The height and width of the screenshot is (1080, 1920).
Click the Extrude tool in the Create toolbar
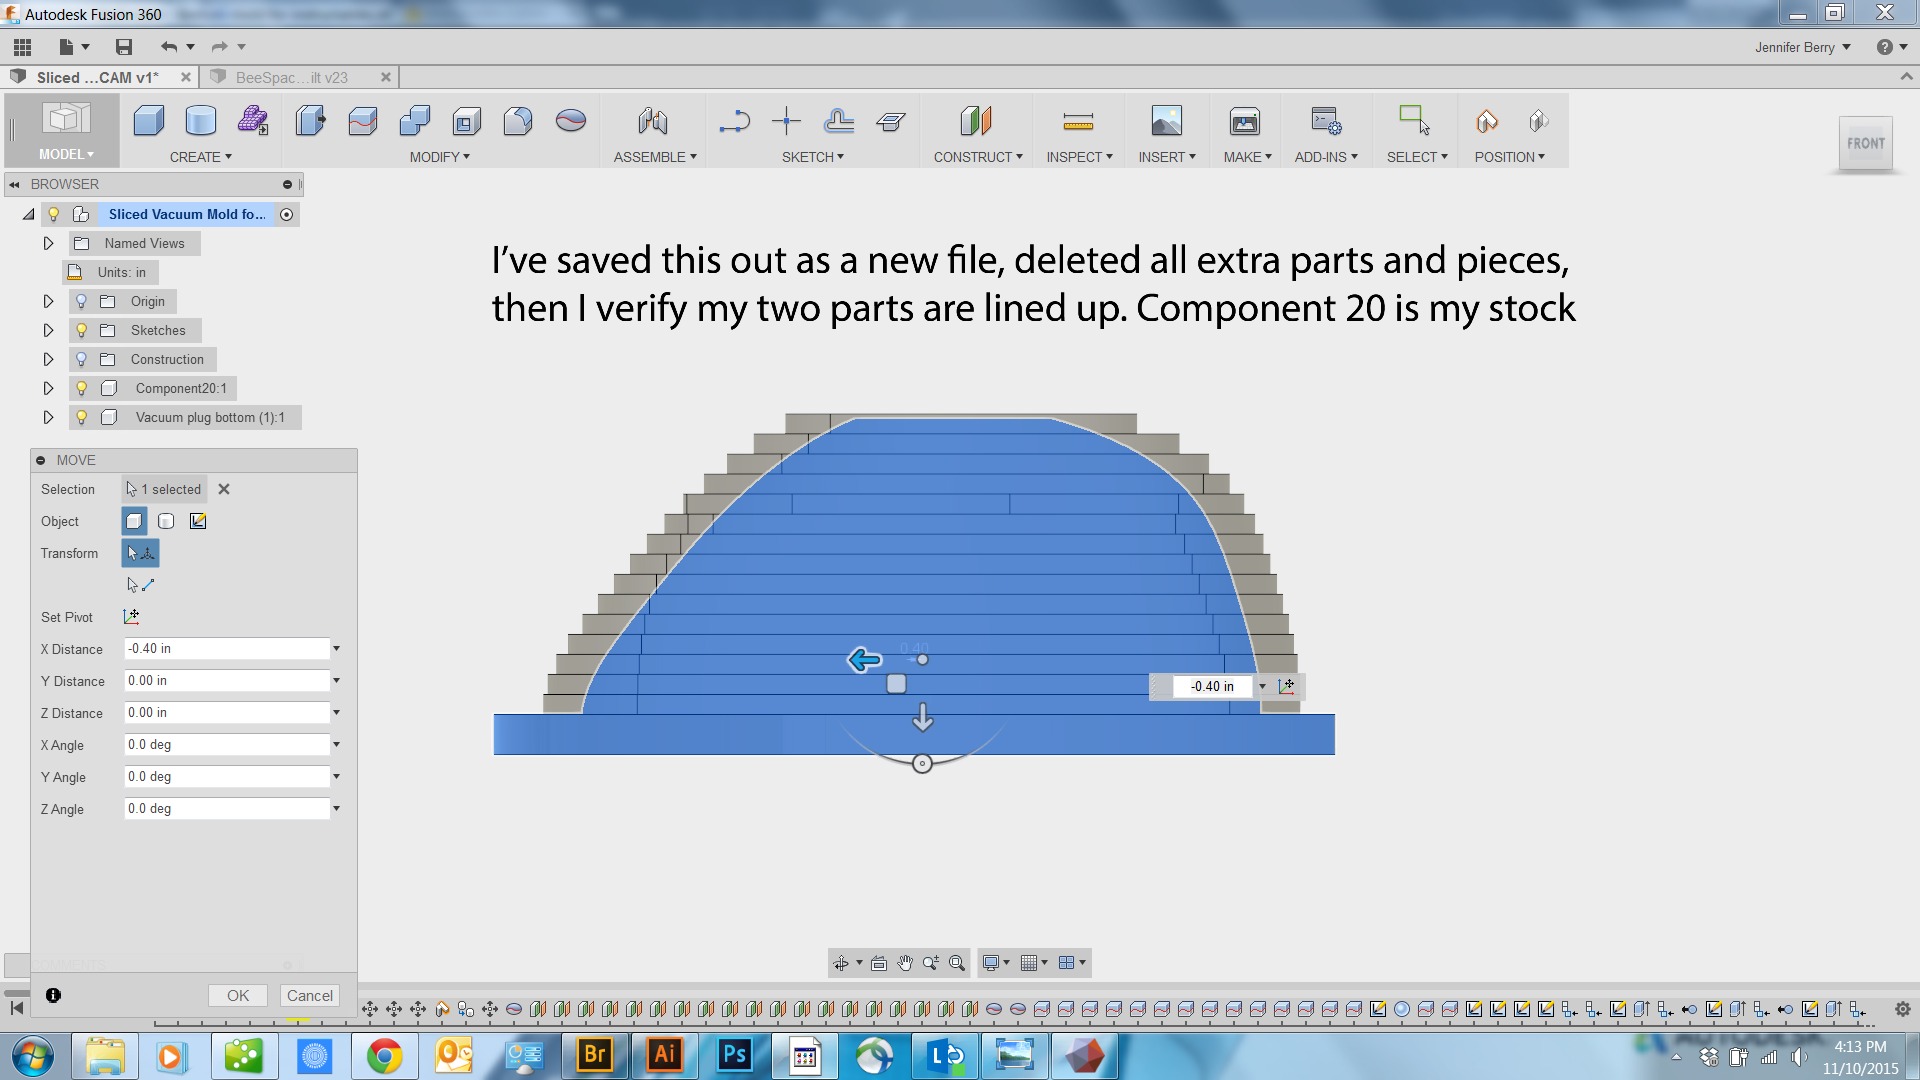149,121
